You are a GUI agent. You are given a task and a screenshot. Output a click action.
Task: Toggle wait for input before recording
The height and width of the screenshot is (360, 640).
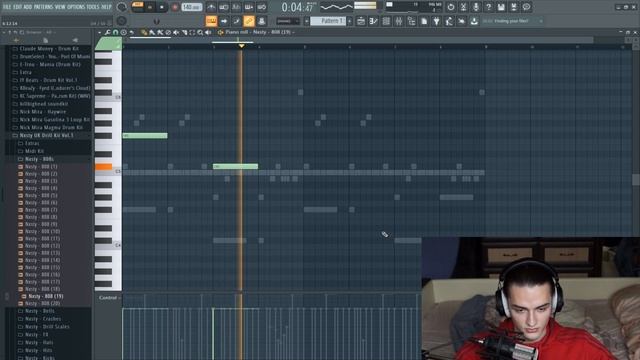224,7
